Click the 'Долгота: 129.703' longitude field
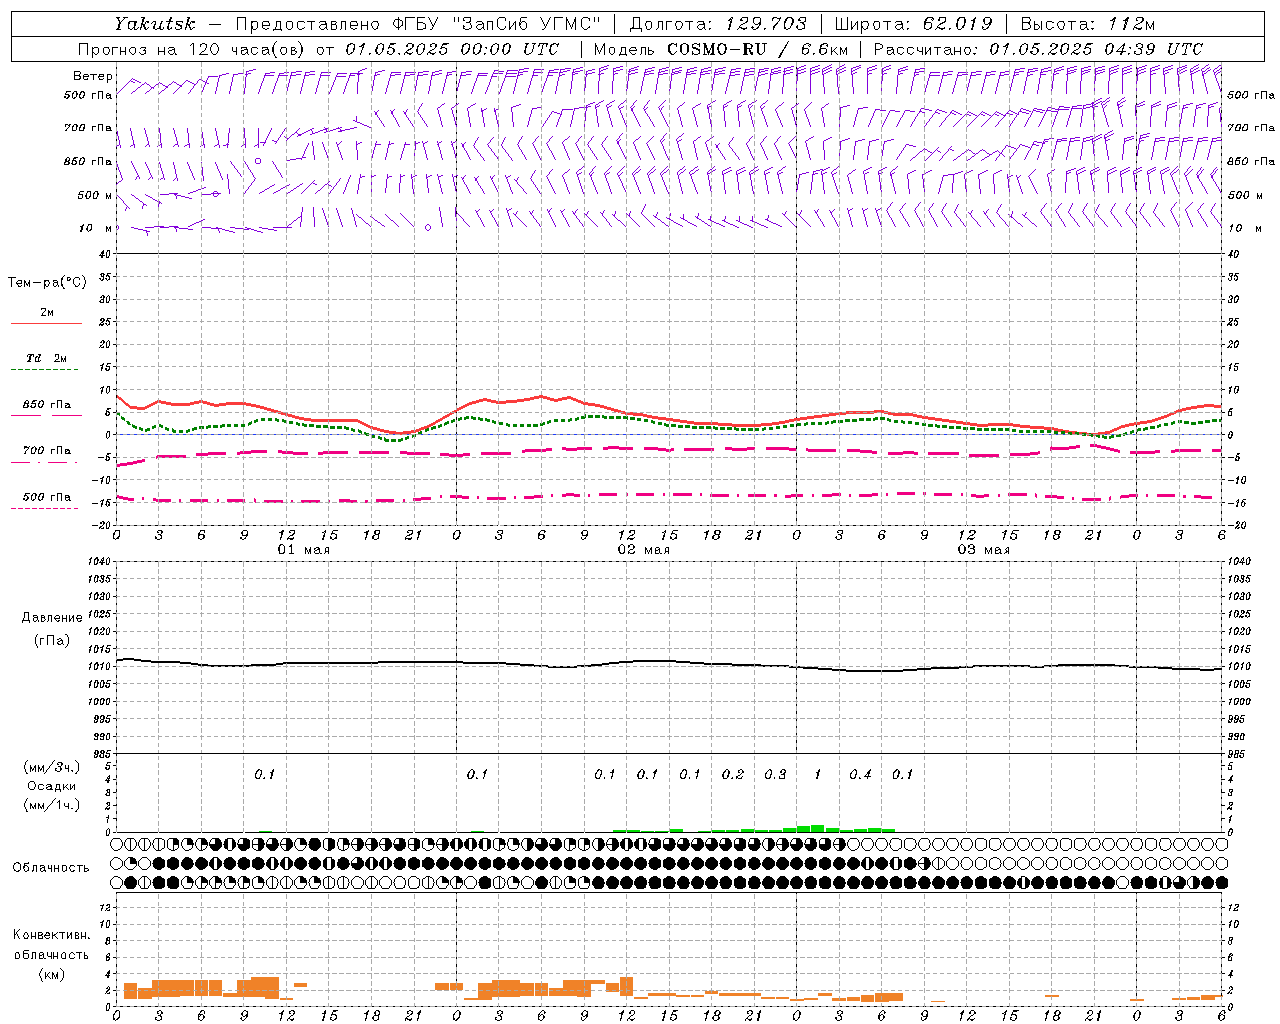The width and height of the screenshot is (1280, 1024). tap(717, 24)
